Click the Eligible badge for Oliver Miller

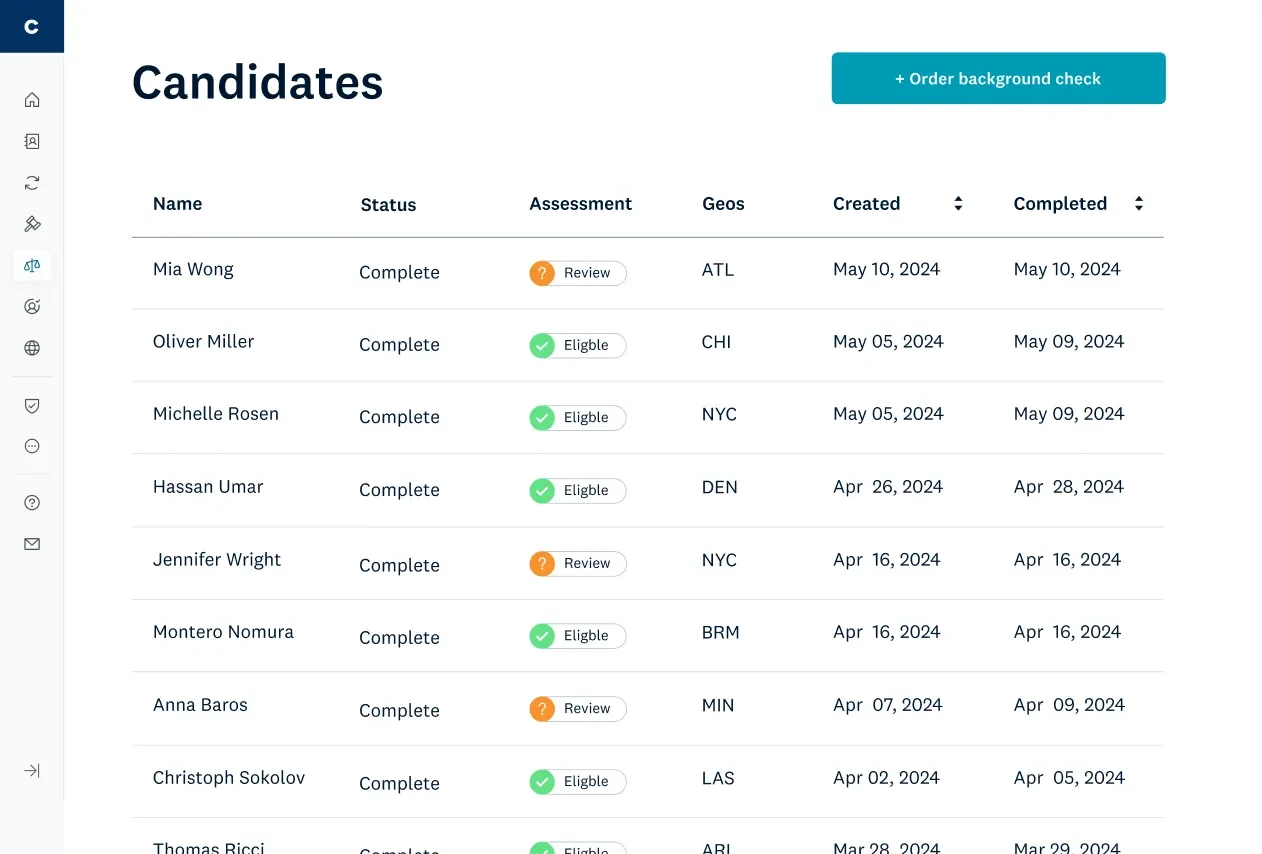pyautogui.click(x=578, y=346)
